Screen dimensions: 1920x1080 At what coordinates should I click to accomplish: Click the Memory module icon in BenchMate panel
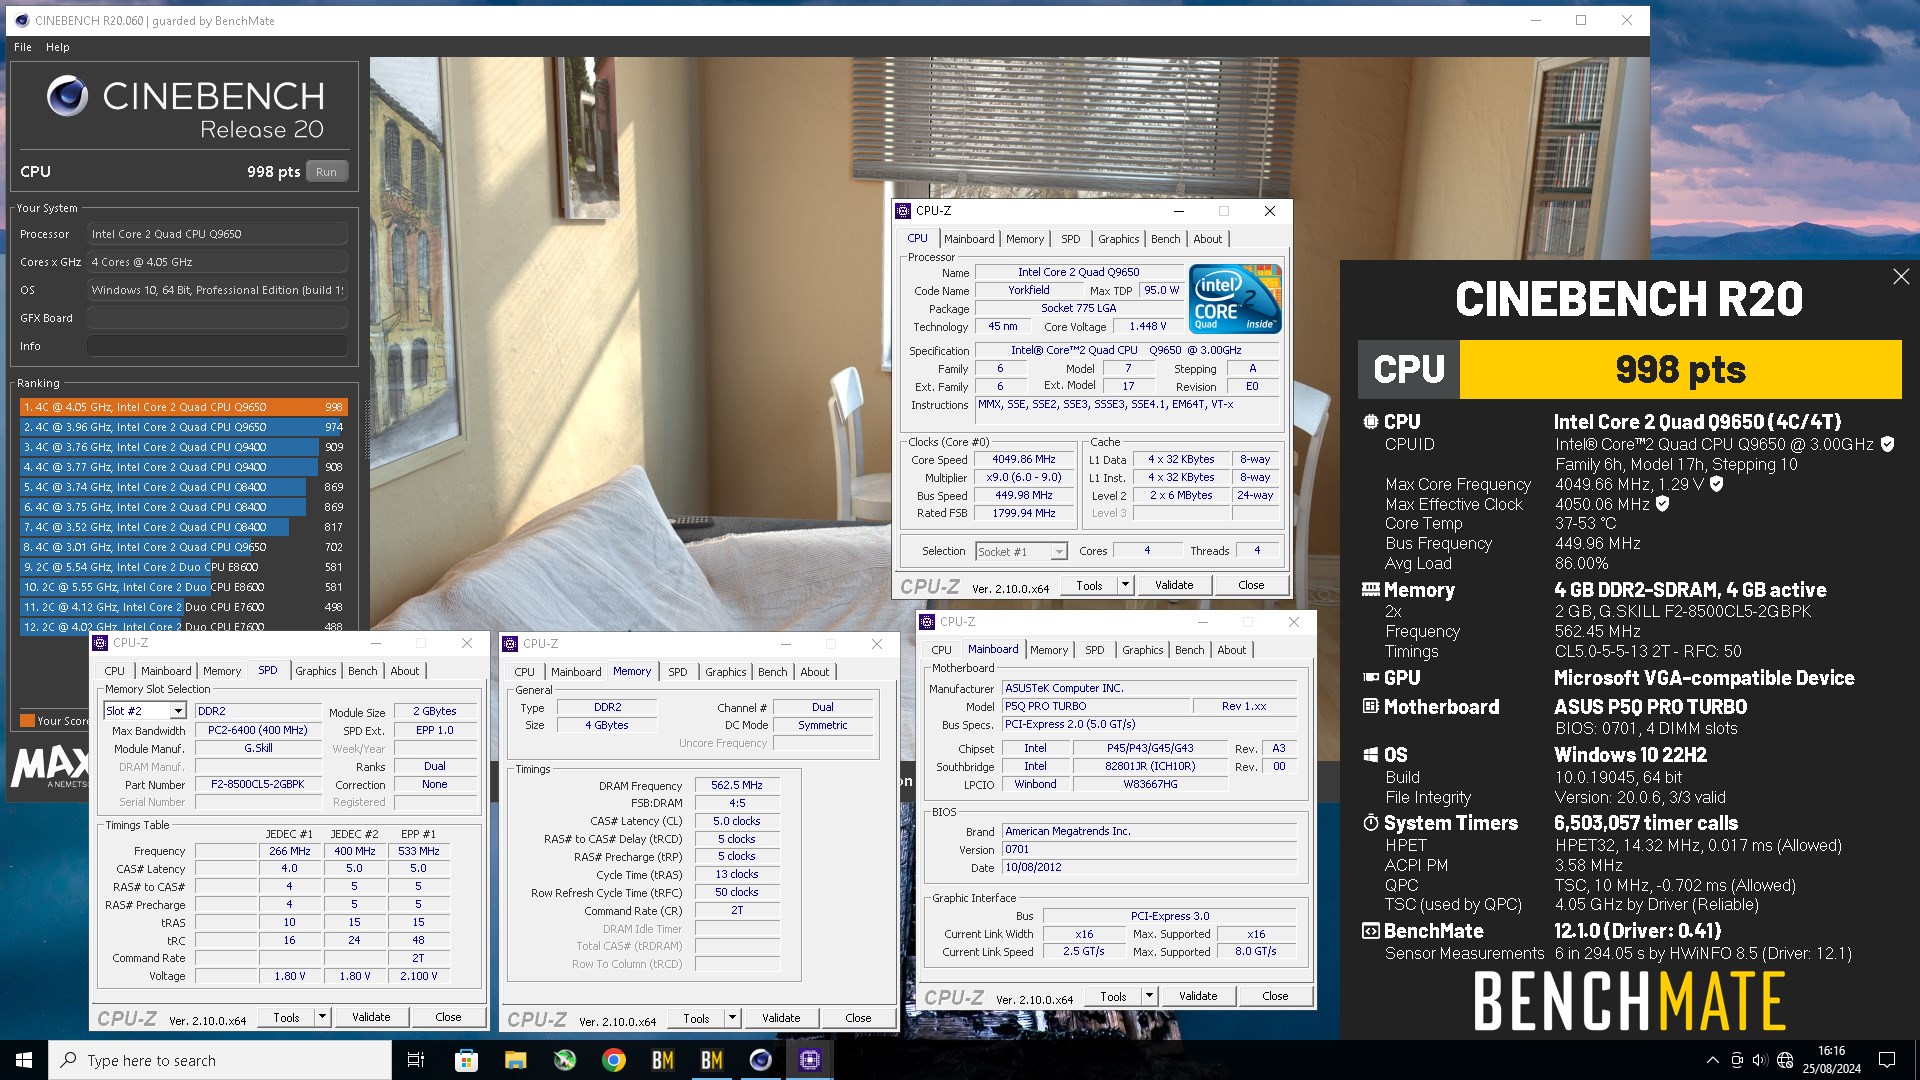point(1371,590)
